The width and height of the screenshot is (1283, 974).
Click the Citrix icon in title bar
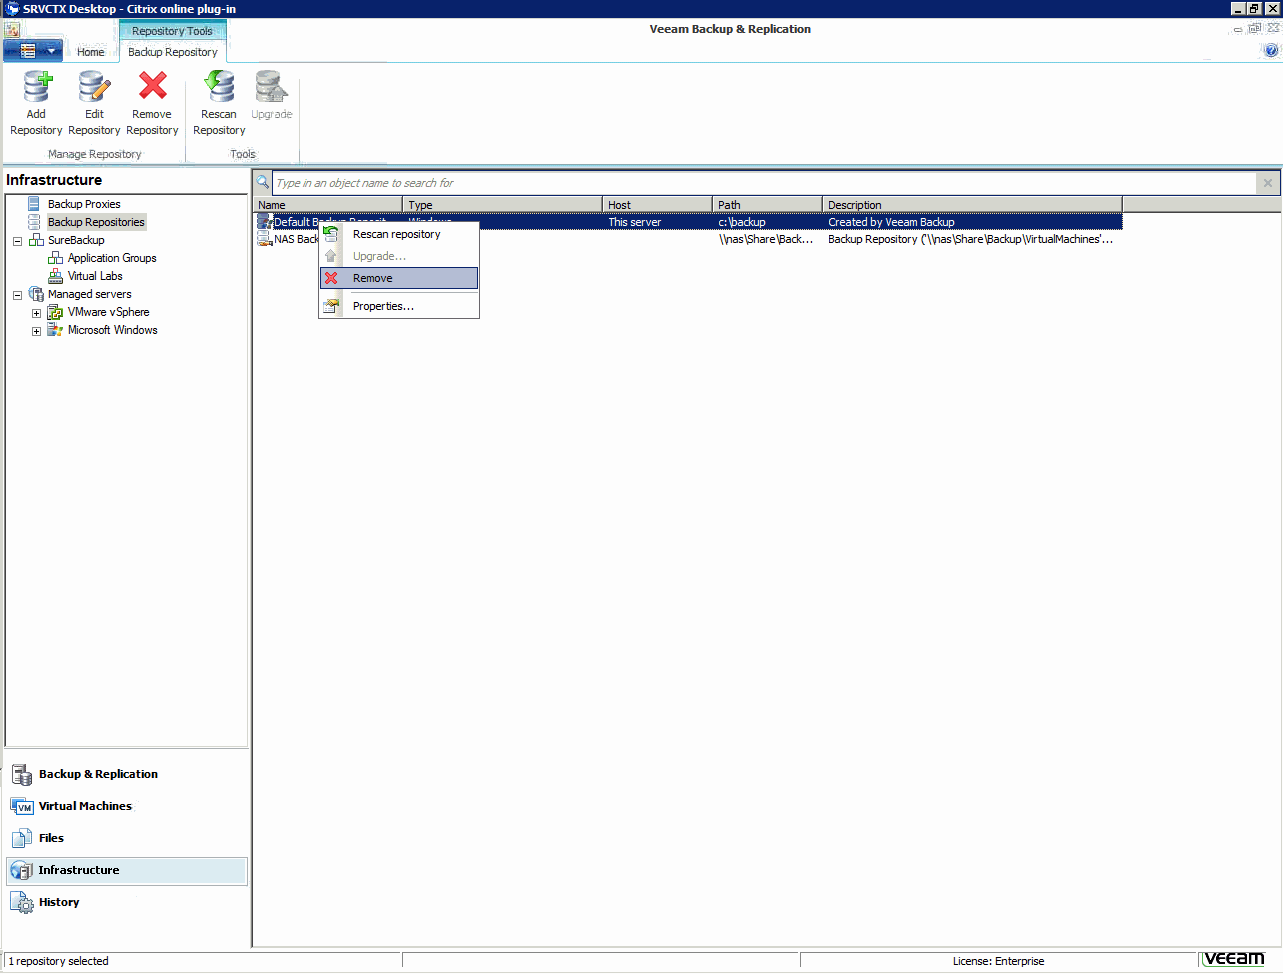pos(12,9)
